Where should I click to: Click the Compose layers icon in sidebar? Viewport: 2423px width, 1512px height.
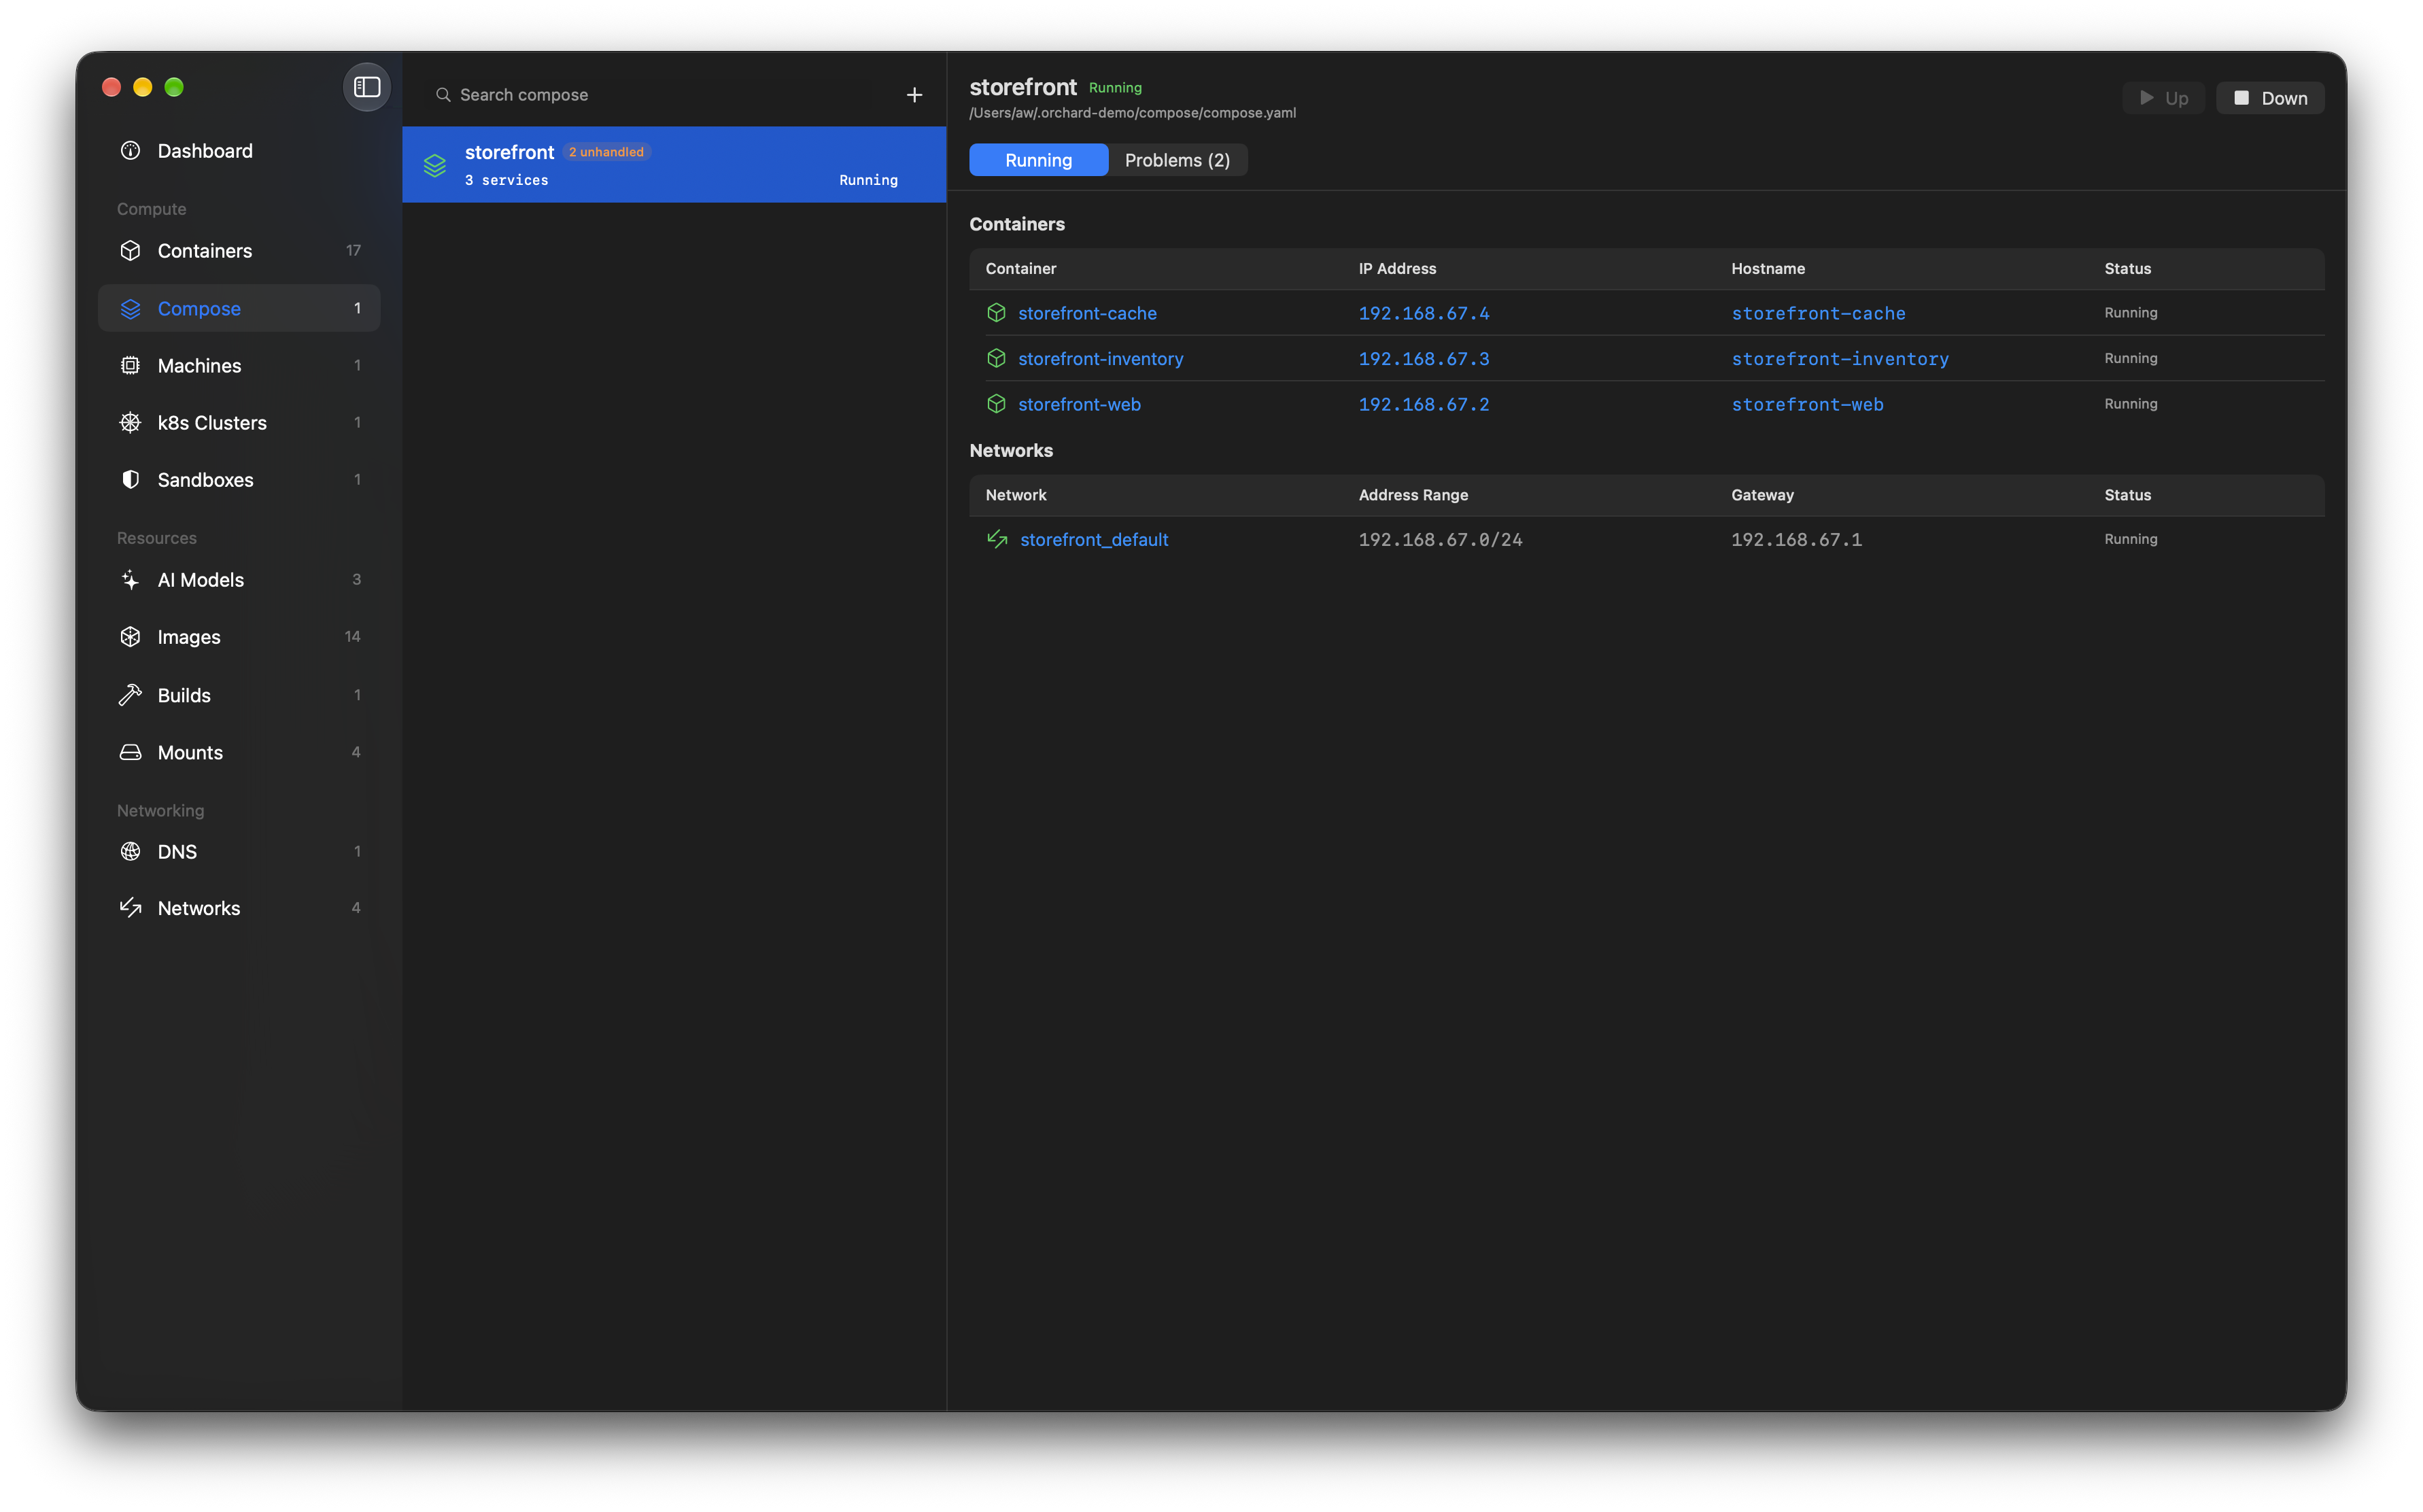coord(130,309)
